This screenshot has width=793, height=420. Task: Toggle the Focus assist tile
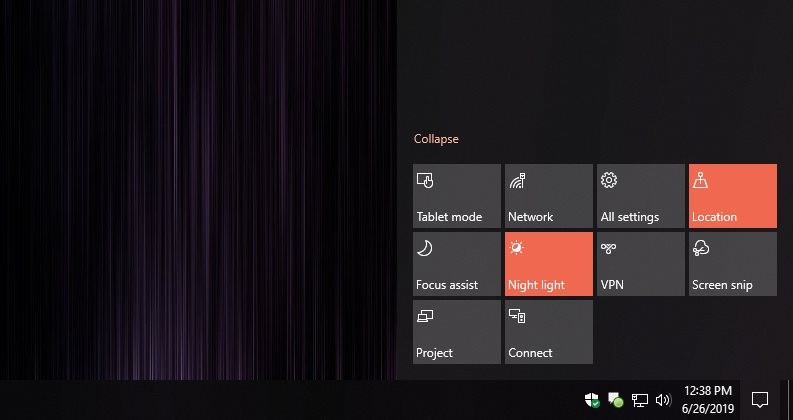point(457,264)
